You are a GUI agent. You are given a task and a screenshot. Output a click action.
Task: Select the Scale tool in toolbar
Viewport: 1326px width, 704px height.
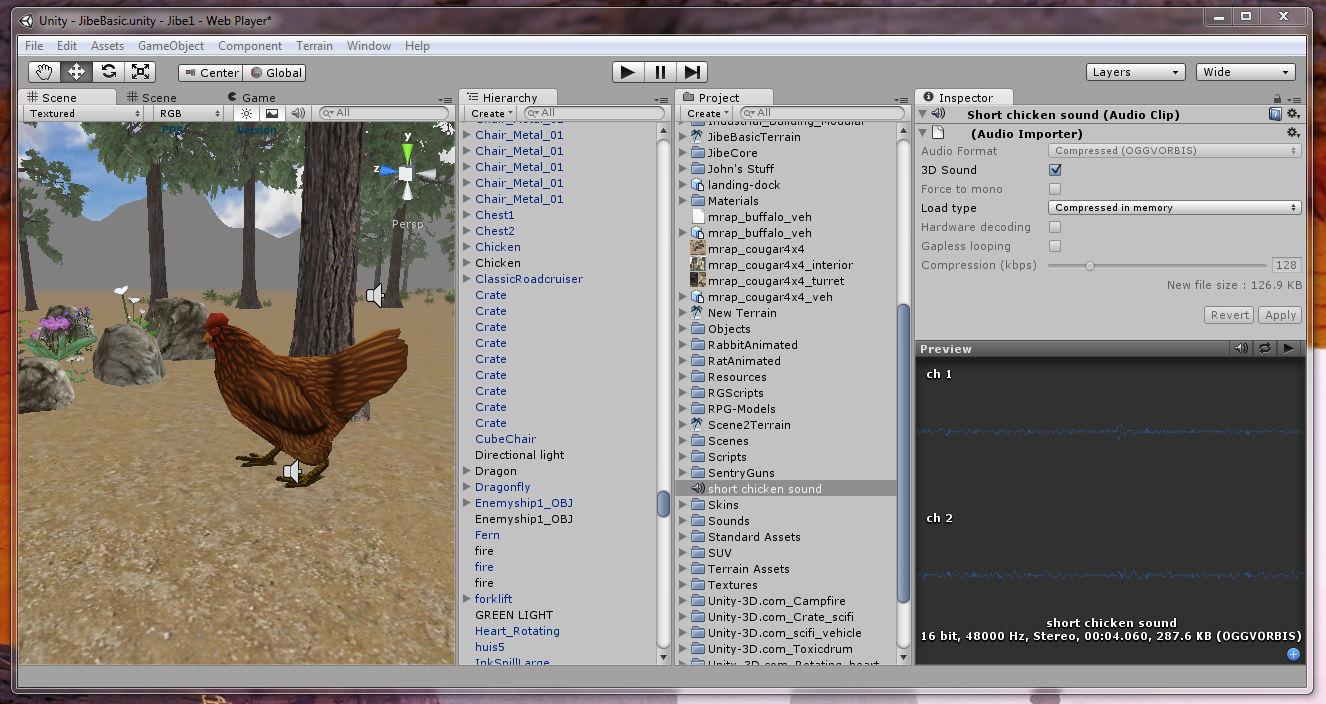pyautogui.click(x=140, y=72)
